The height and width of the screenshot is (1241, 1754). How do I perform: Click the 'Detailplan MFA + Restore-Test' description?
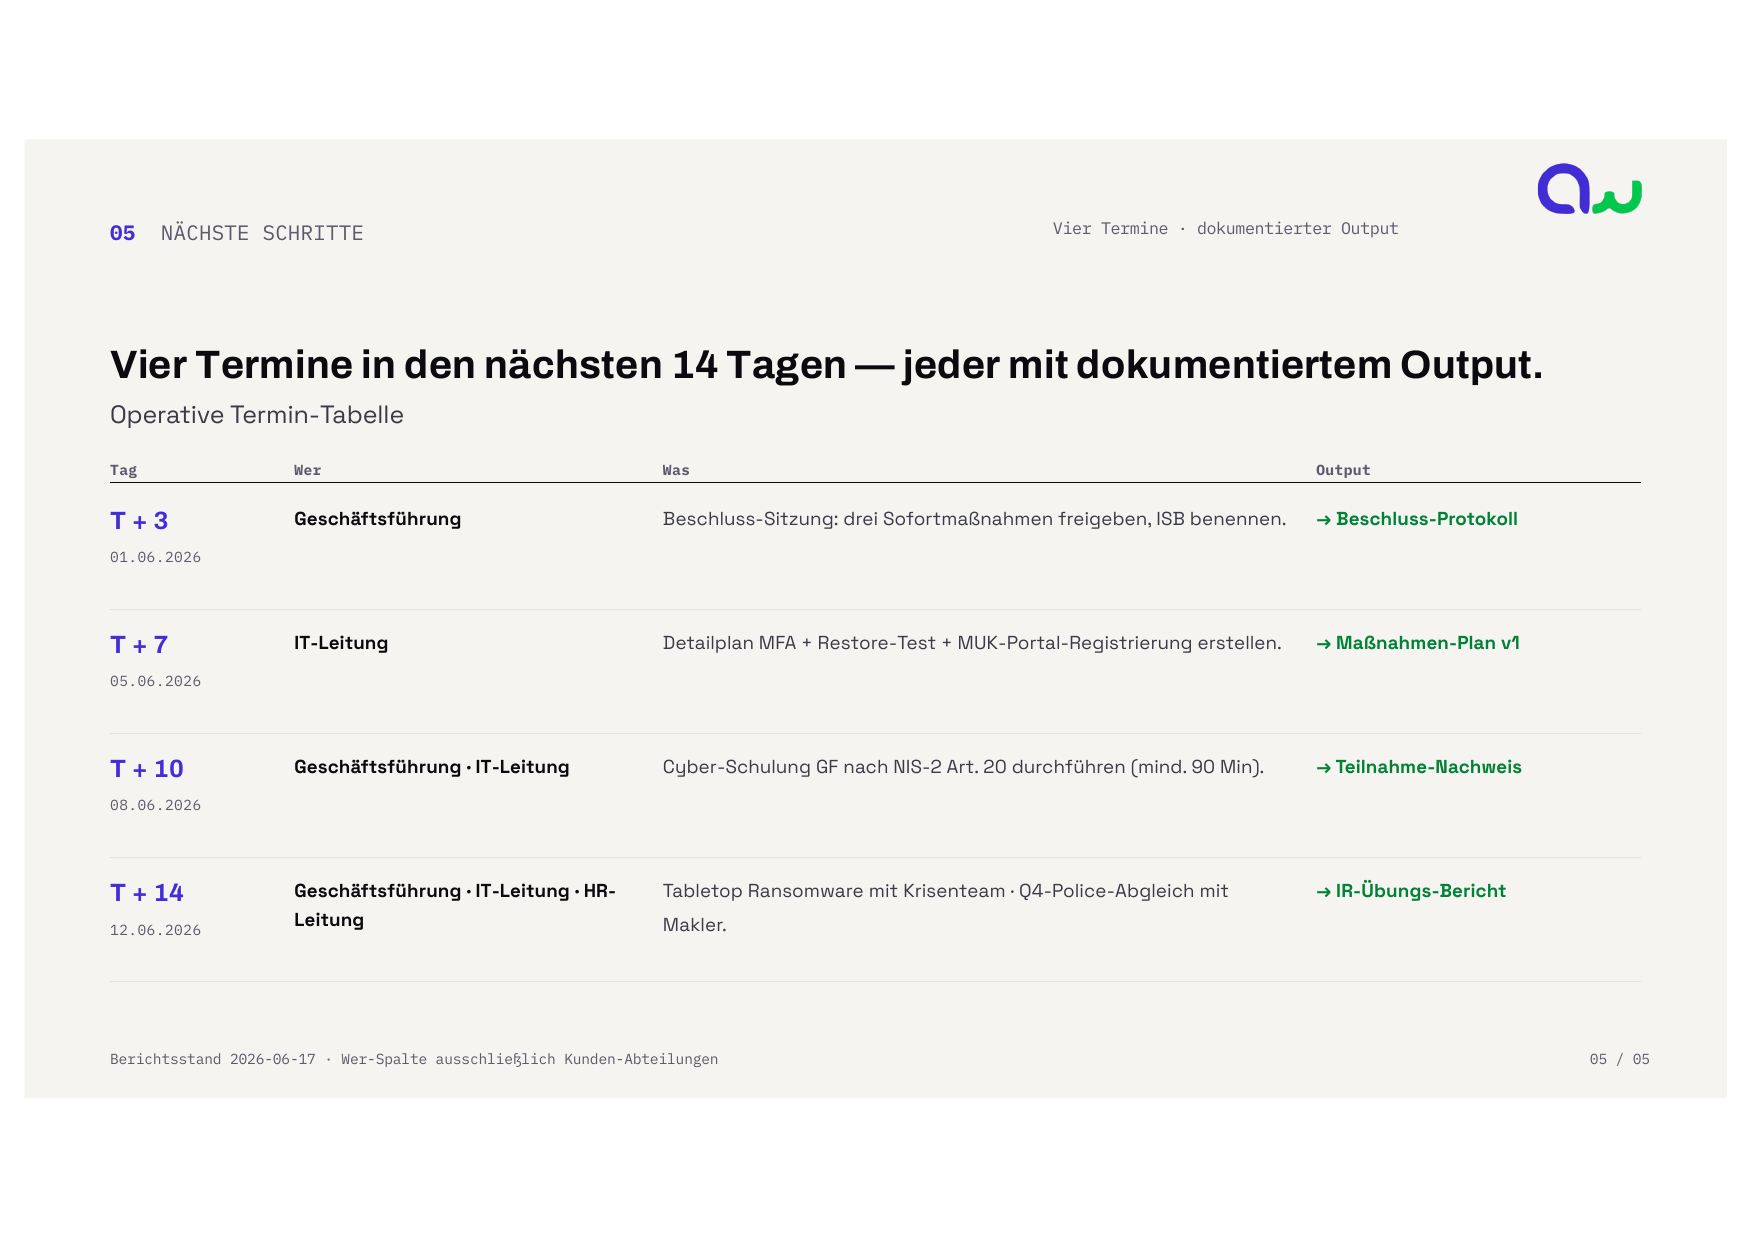pos(972,643)
